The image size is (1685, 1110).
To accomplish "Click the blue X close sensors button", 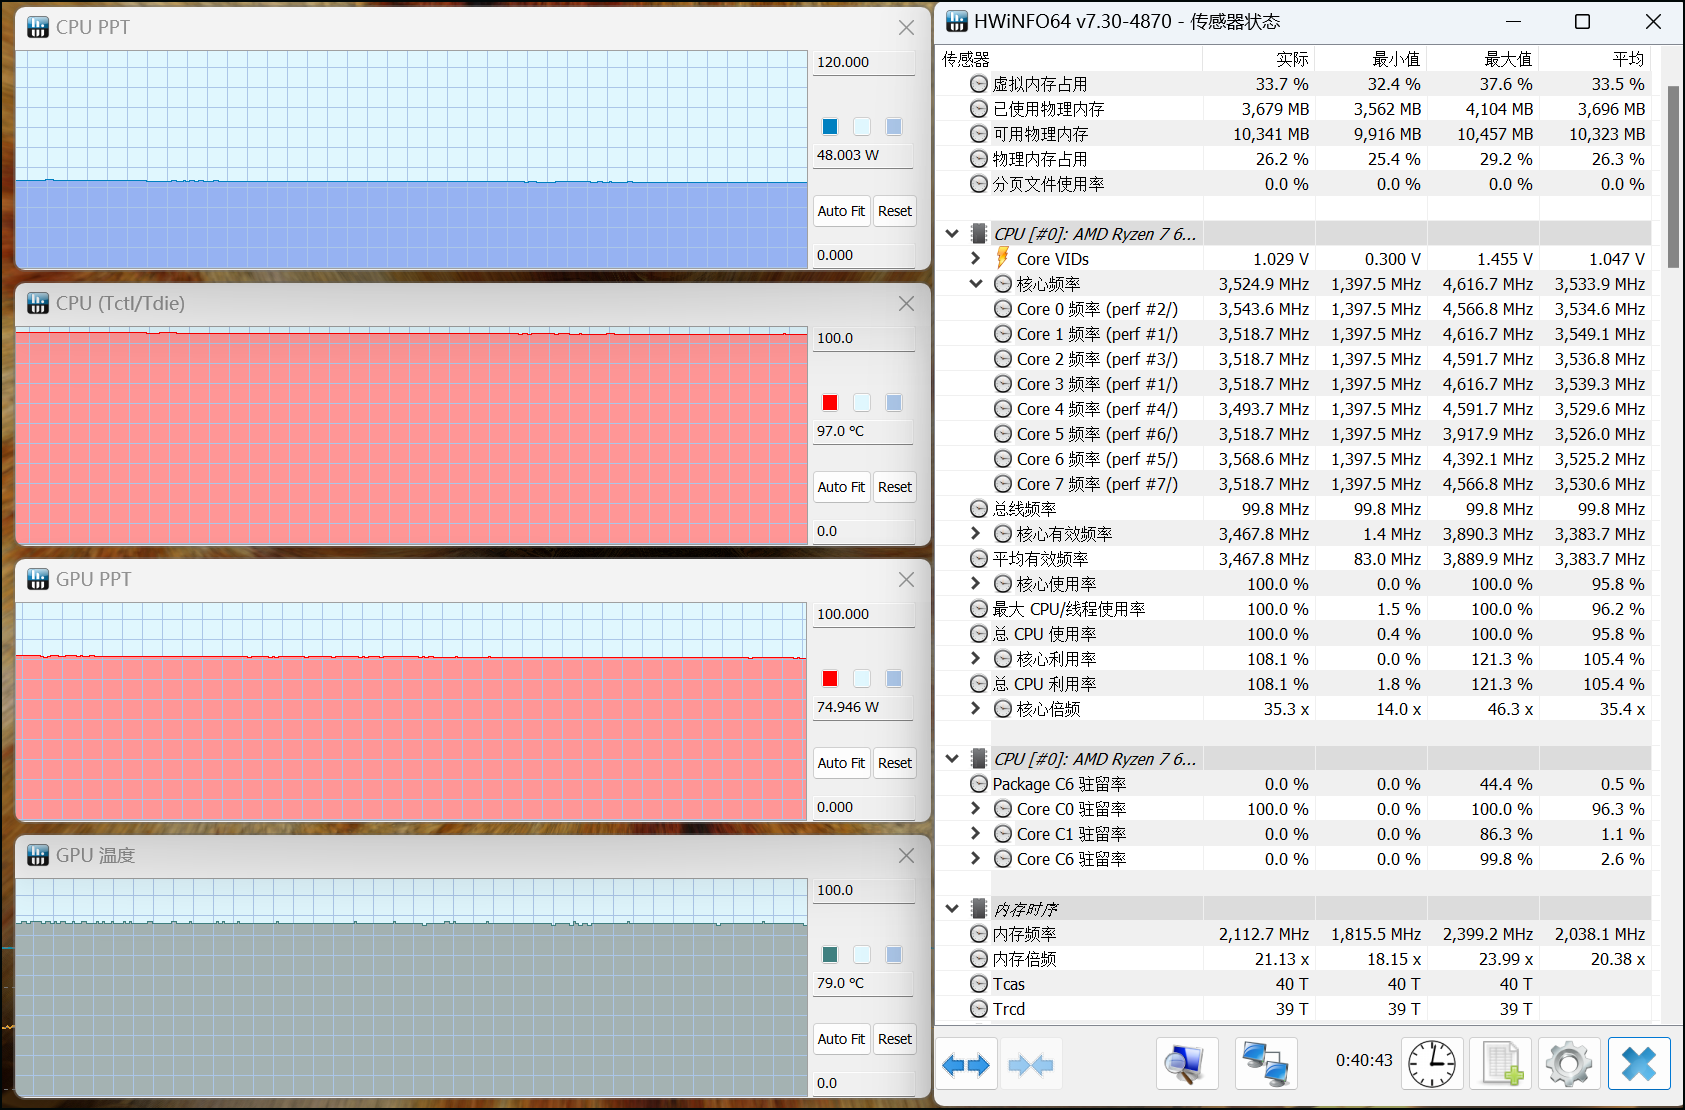I will 1639,1063.
